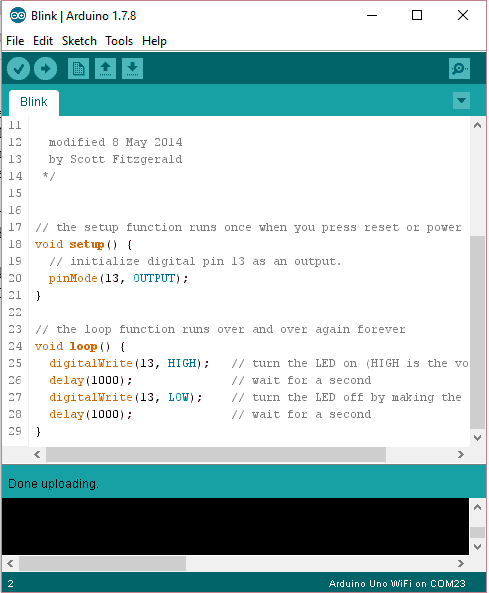Click the editor vertical scrollbar up arrow
This screenshot has height=593, width=489.
tap(478, 125)
